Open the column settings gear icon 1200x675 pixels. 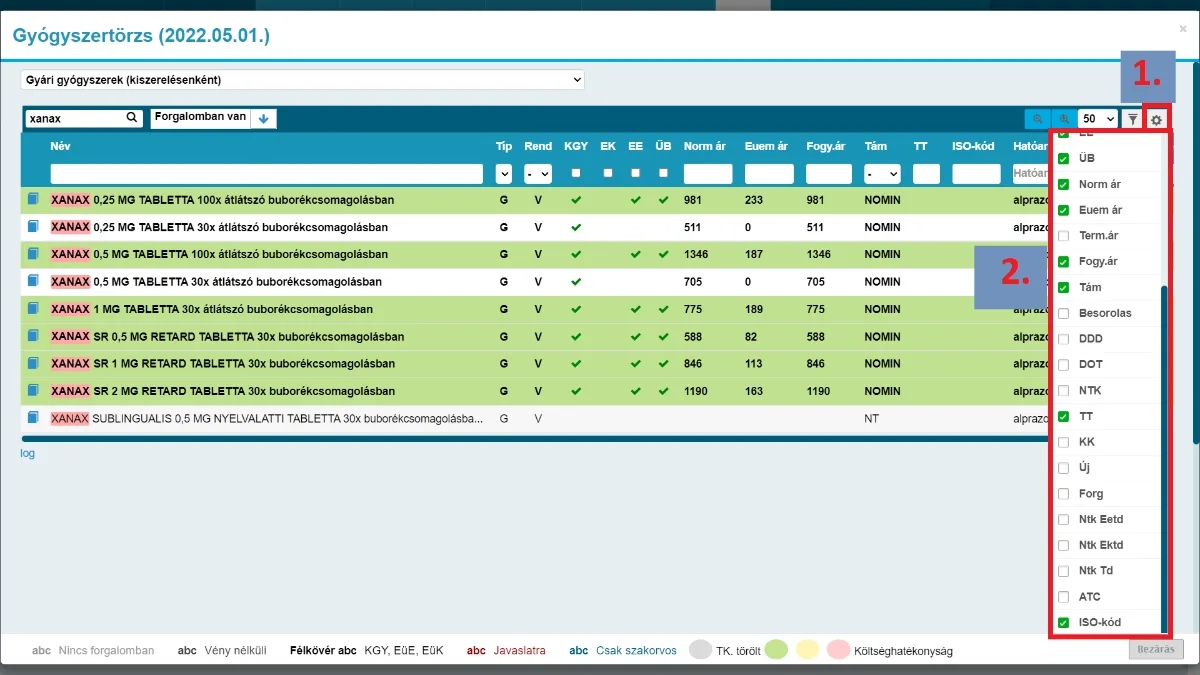pyautogui.click(x=1156, y=119)
